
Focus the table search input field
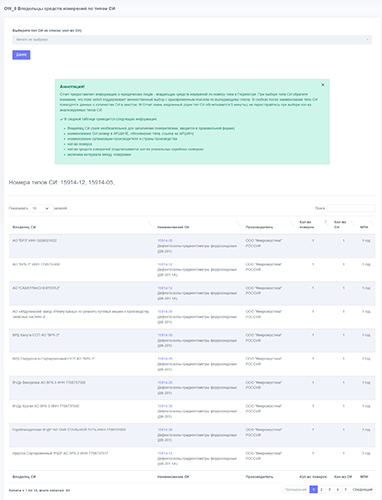tap(351, 208)
